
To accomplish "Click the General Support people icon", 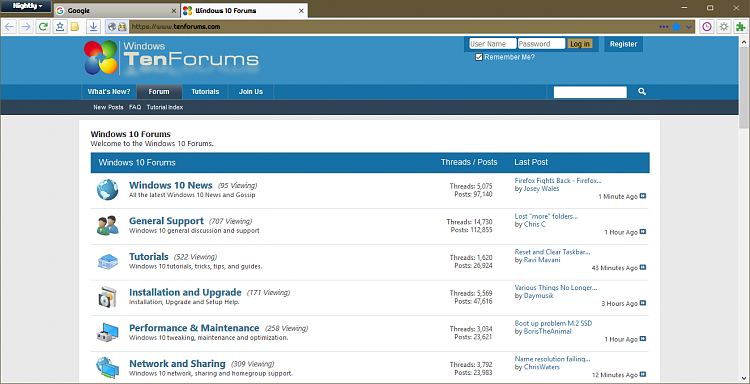I will point(108,225).
